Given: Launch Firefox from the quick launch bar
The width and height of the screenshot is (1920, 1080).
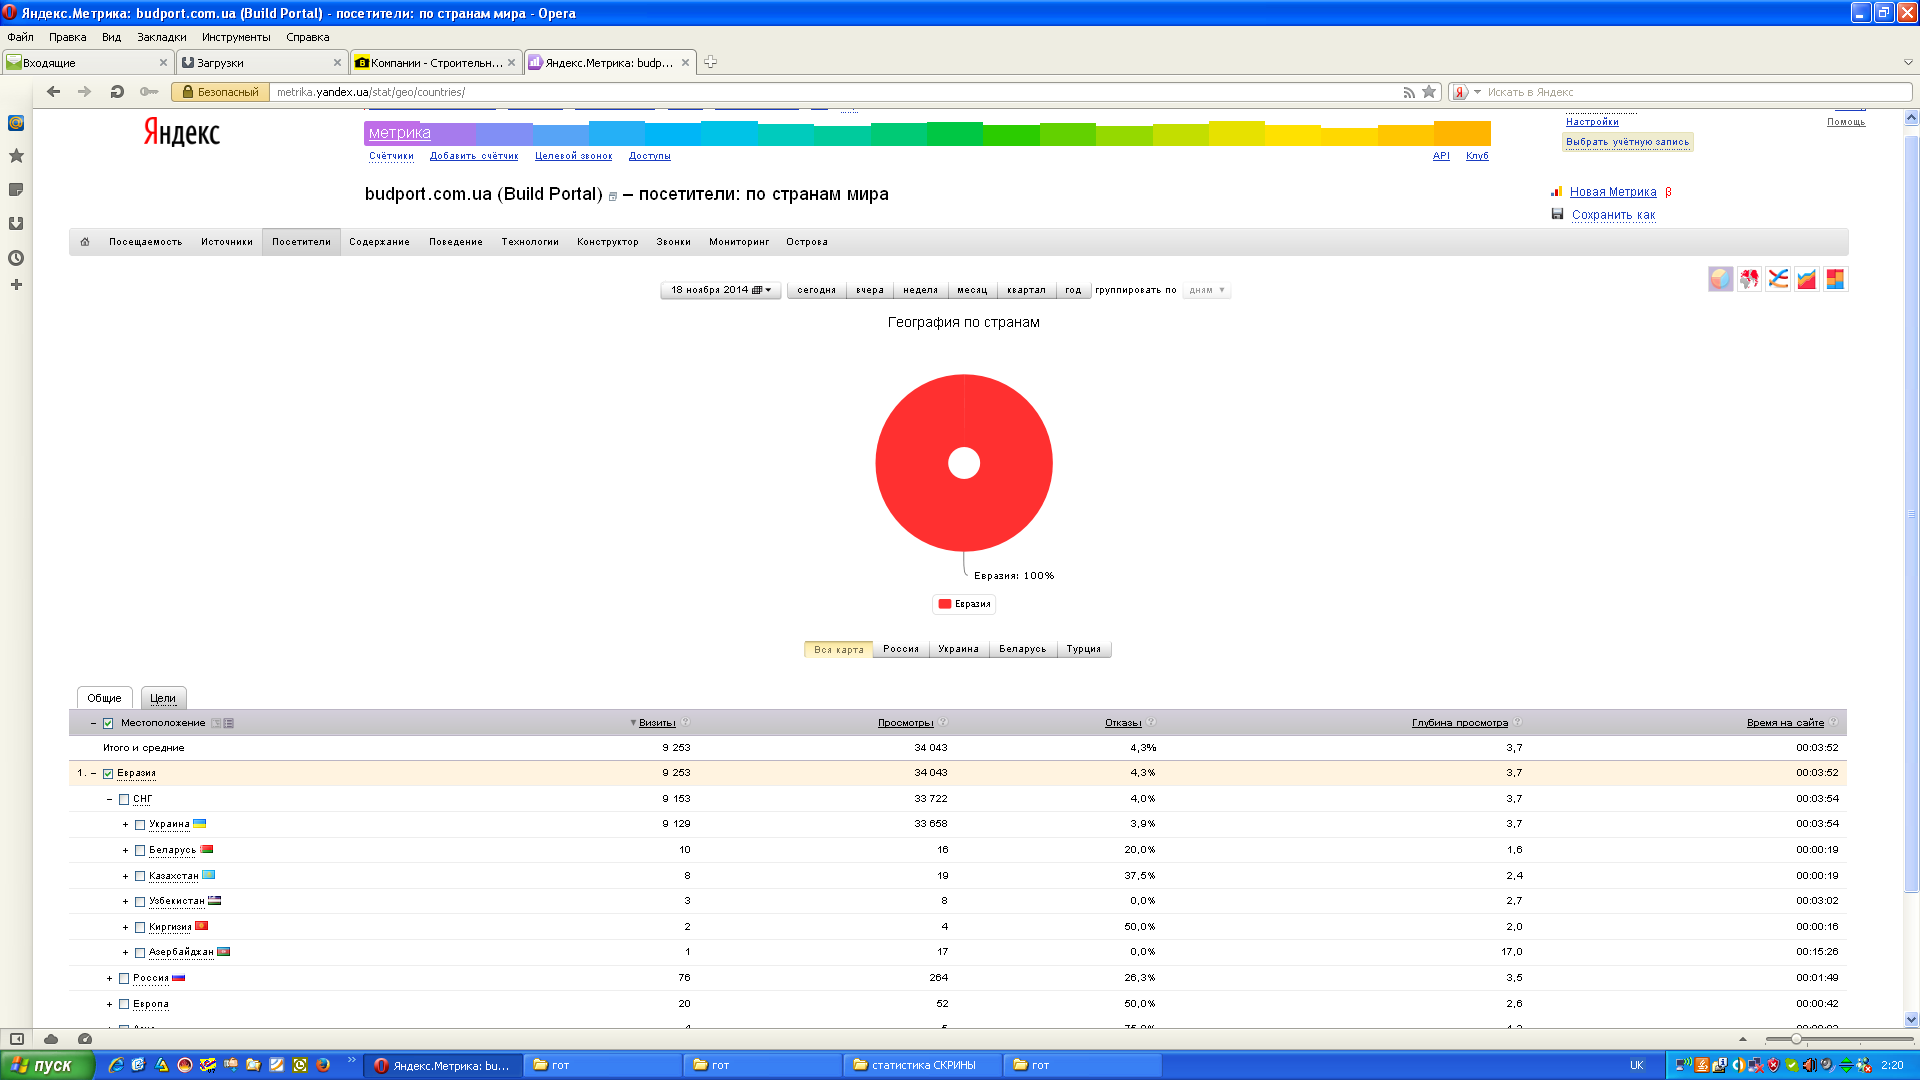Looking at the screenshot, I should [x=323, y=1065].
